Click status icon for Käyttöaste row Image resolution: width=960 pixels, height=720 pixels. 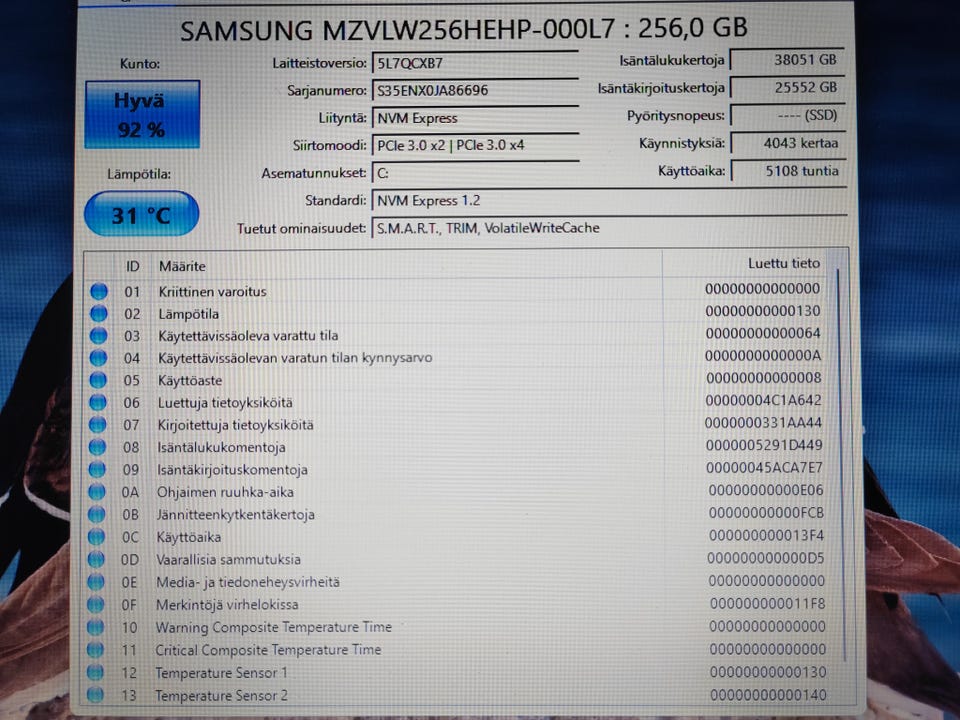click(98, 380)
